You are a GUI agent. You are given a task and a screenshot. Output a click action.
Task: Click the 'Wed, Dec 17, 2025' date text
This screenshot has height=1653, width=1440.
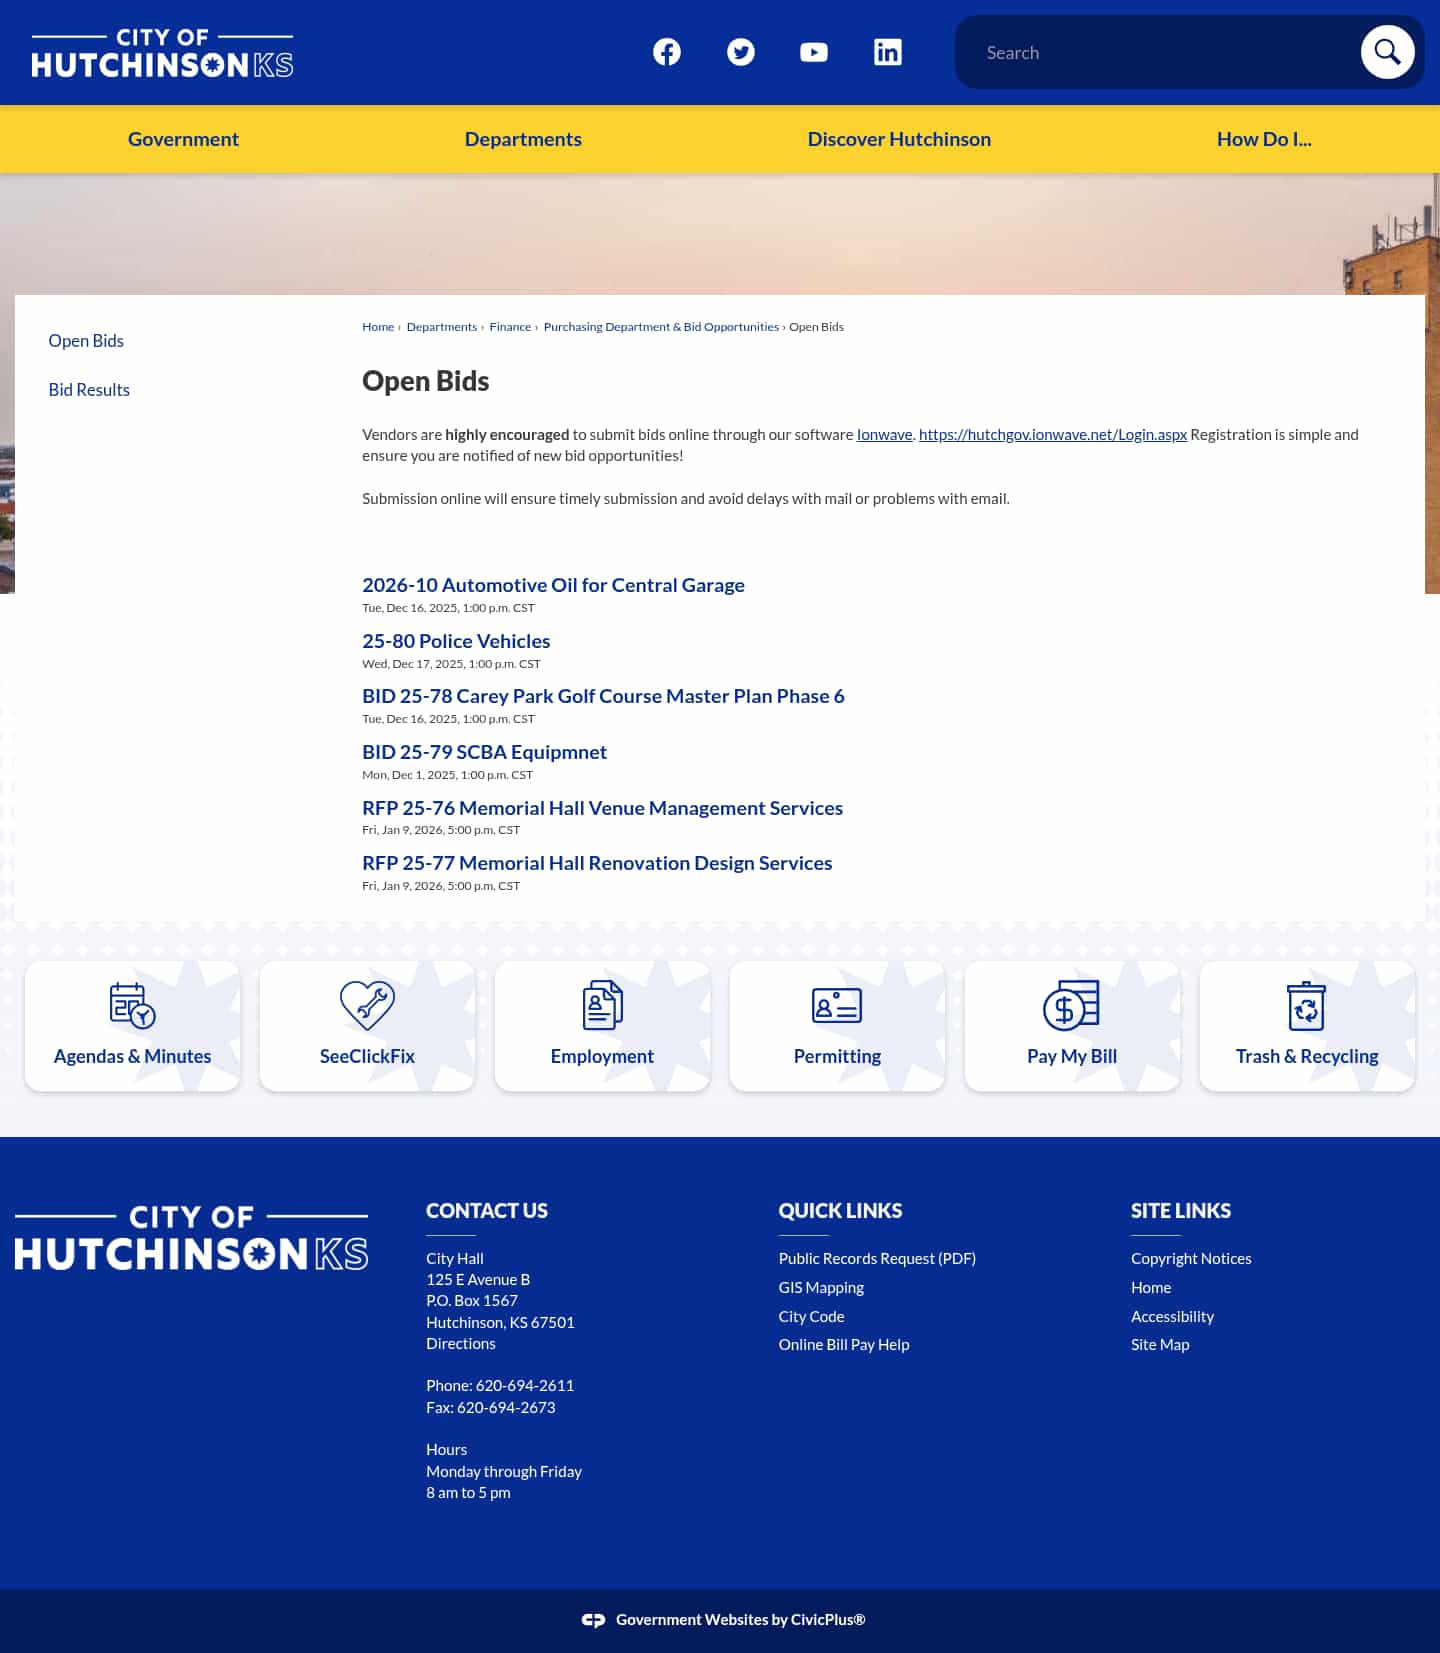pos(451,664)
